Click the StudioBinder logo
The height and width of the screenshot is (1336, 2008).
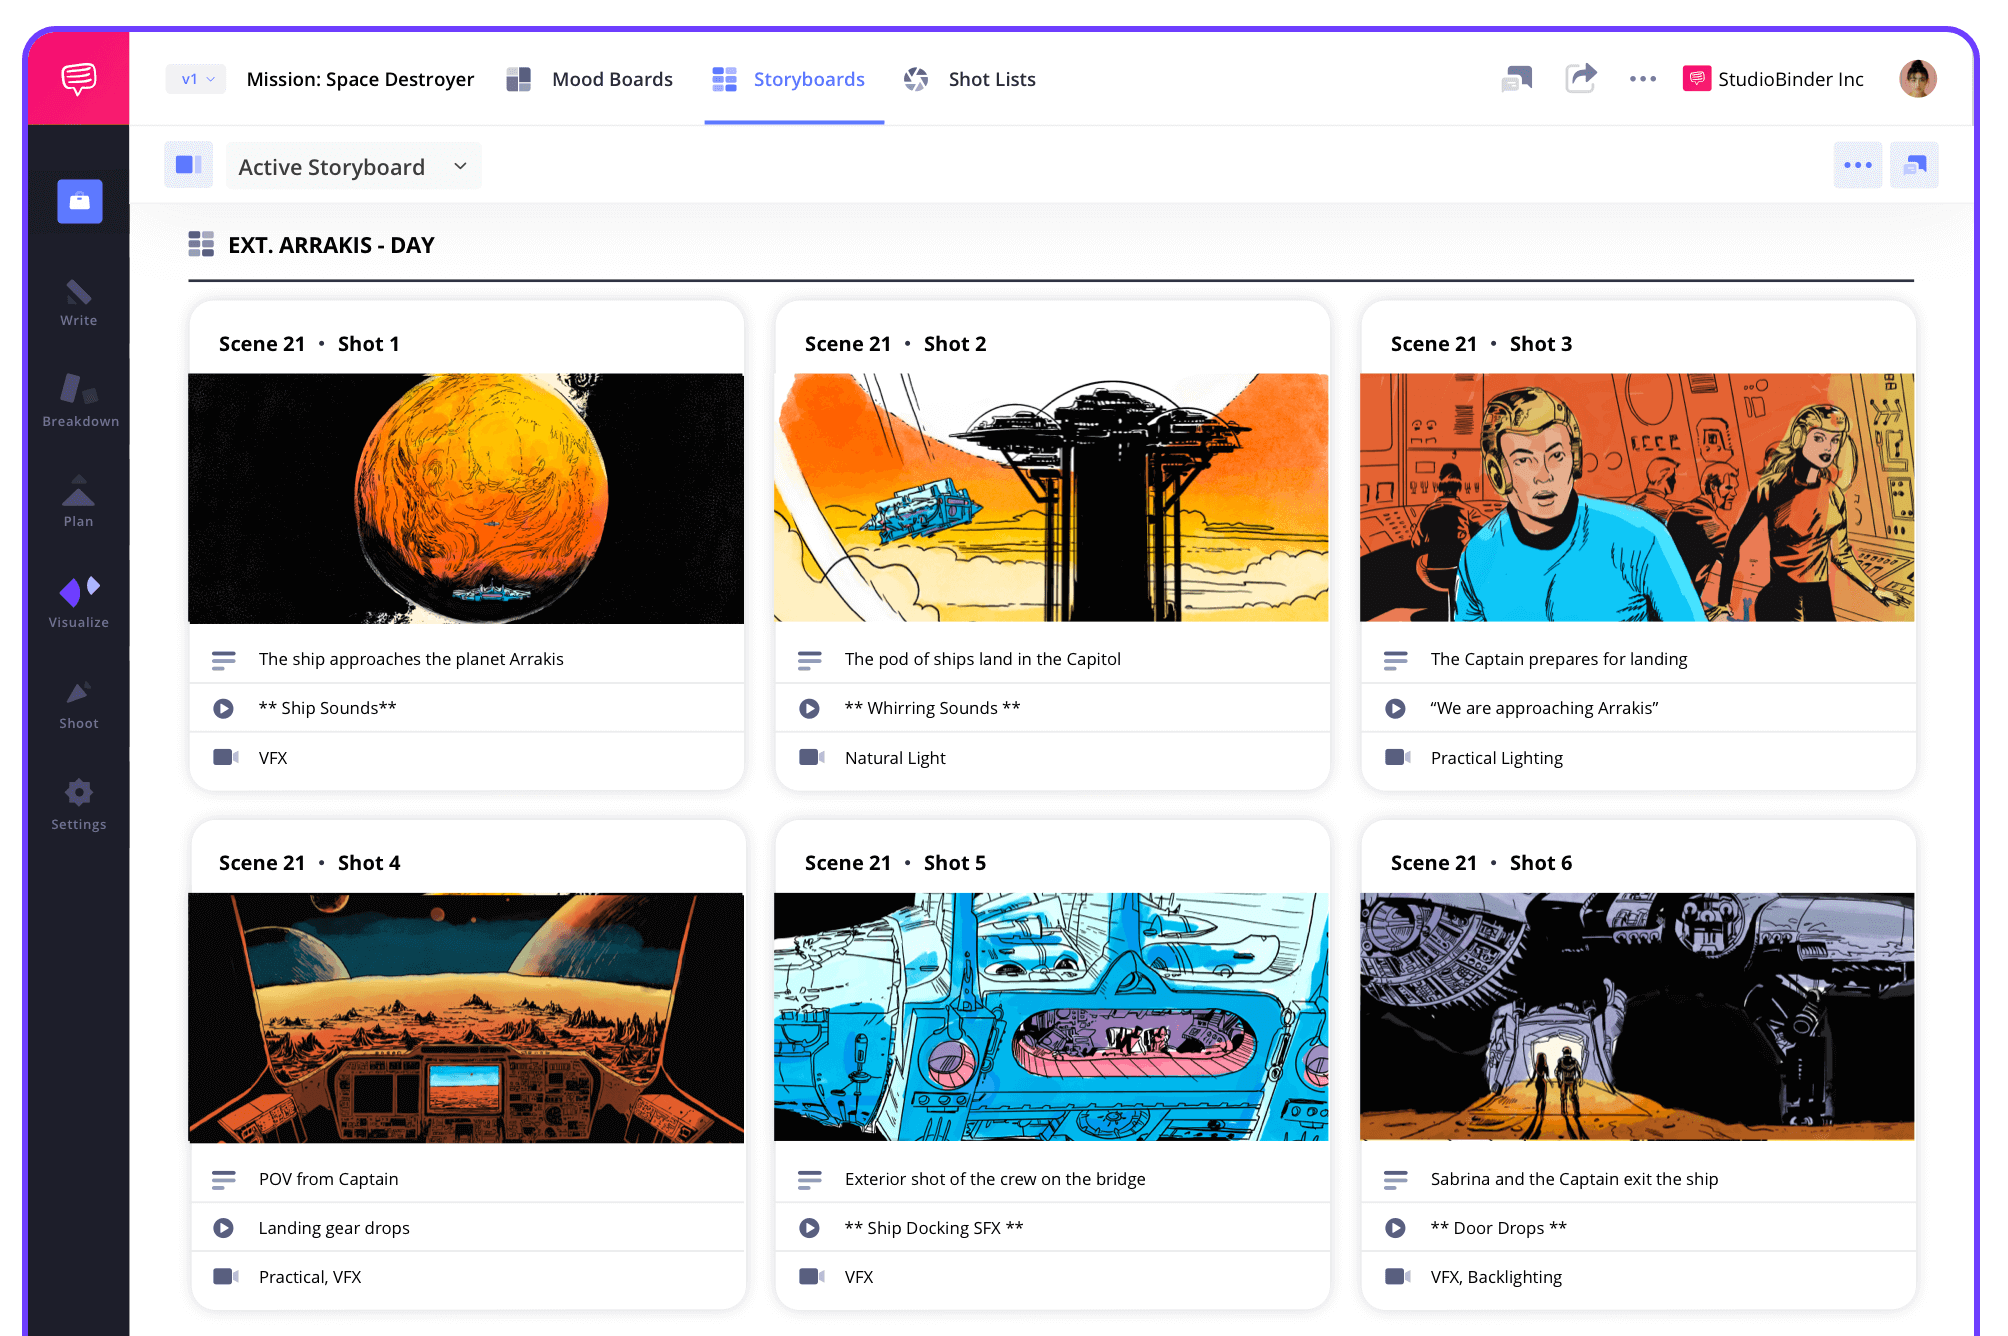coord(78,77)
